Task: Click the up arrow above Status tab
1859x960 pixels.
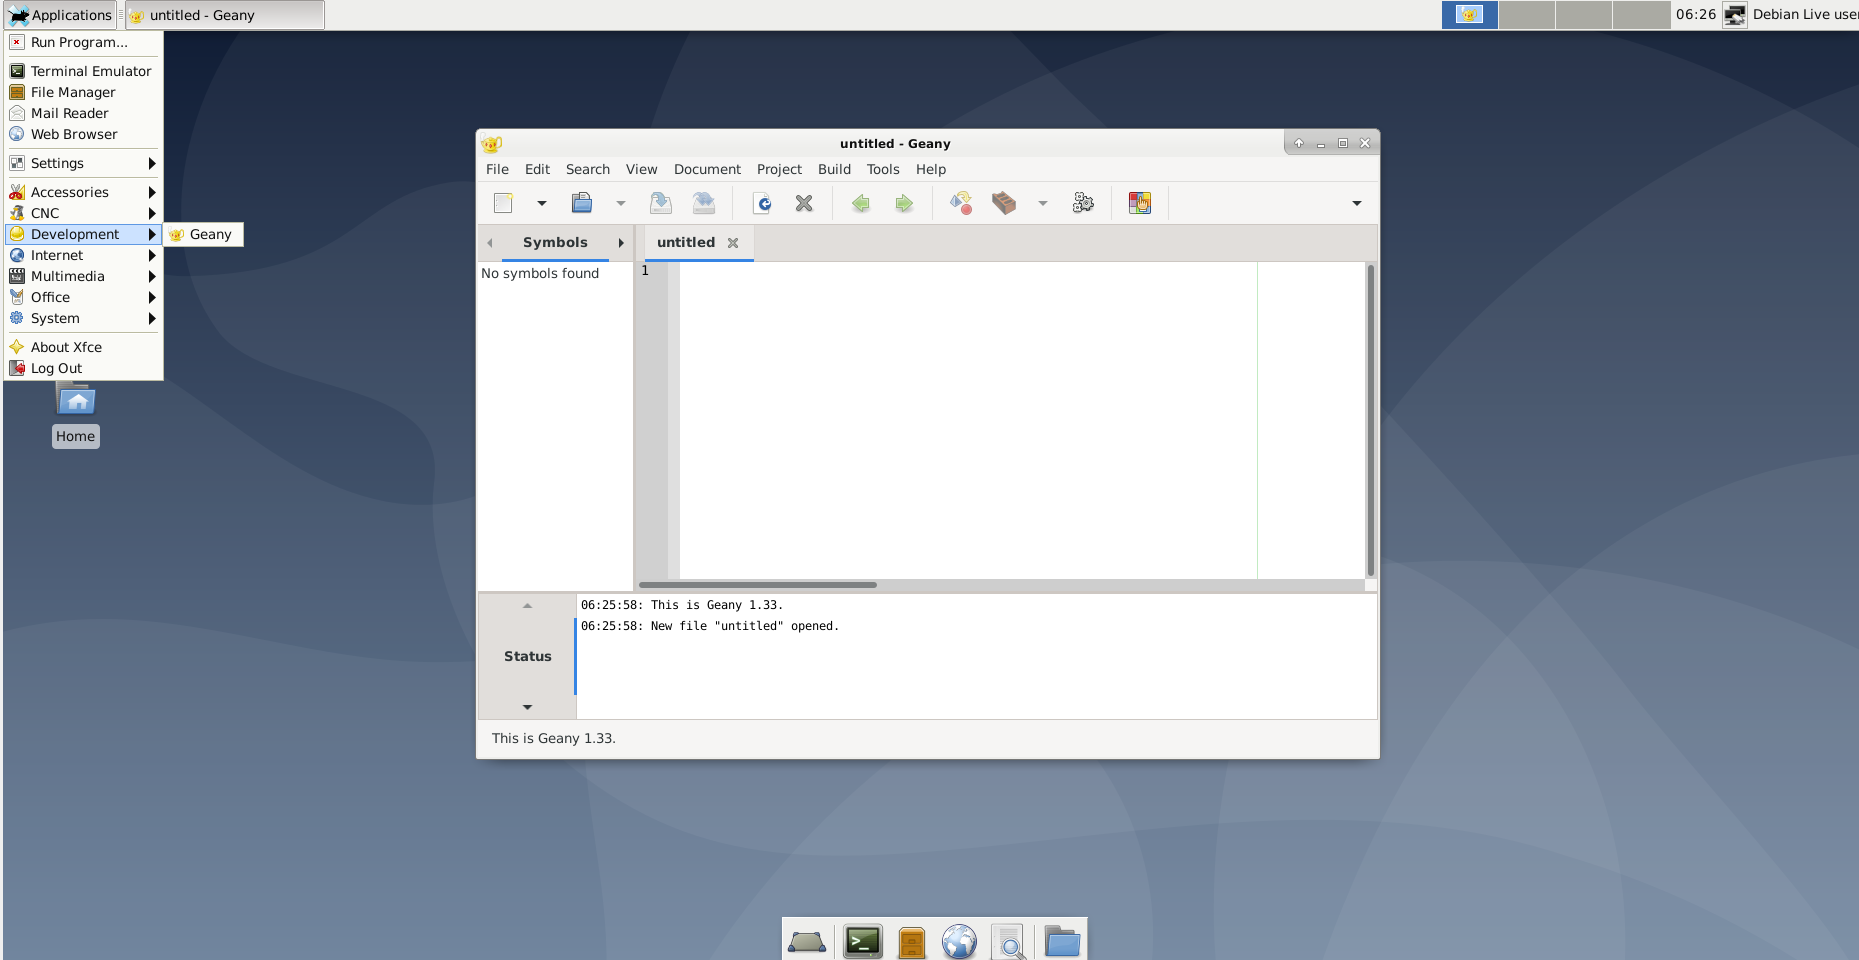Action: pyautogui.click(x=527, y=606)
